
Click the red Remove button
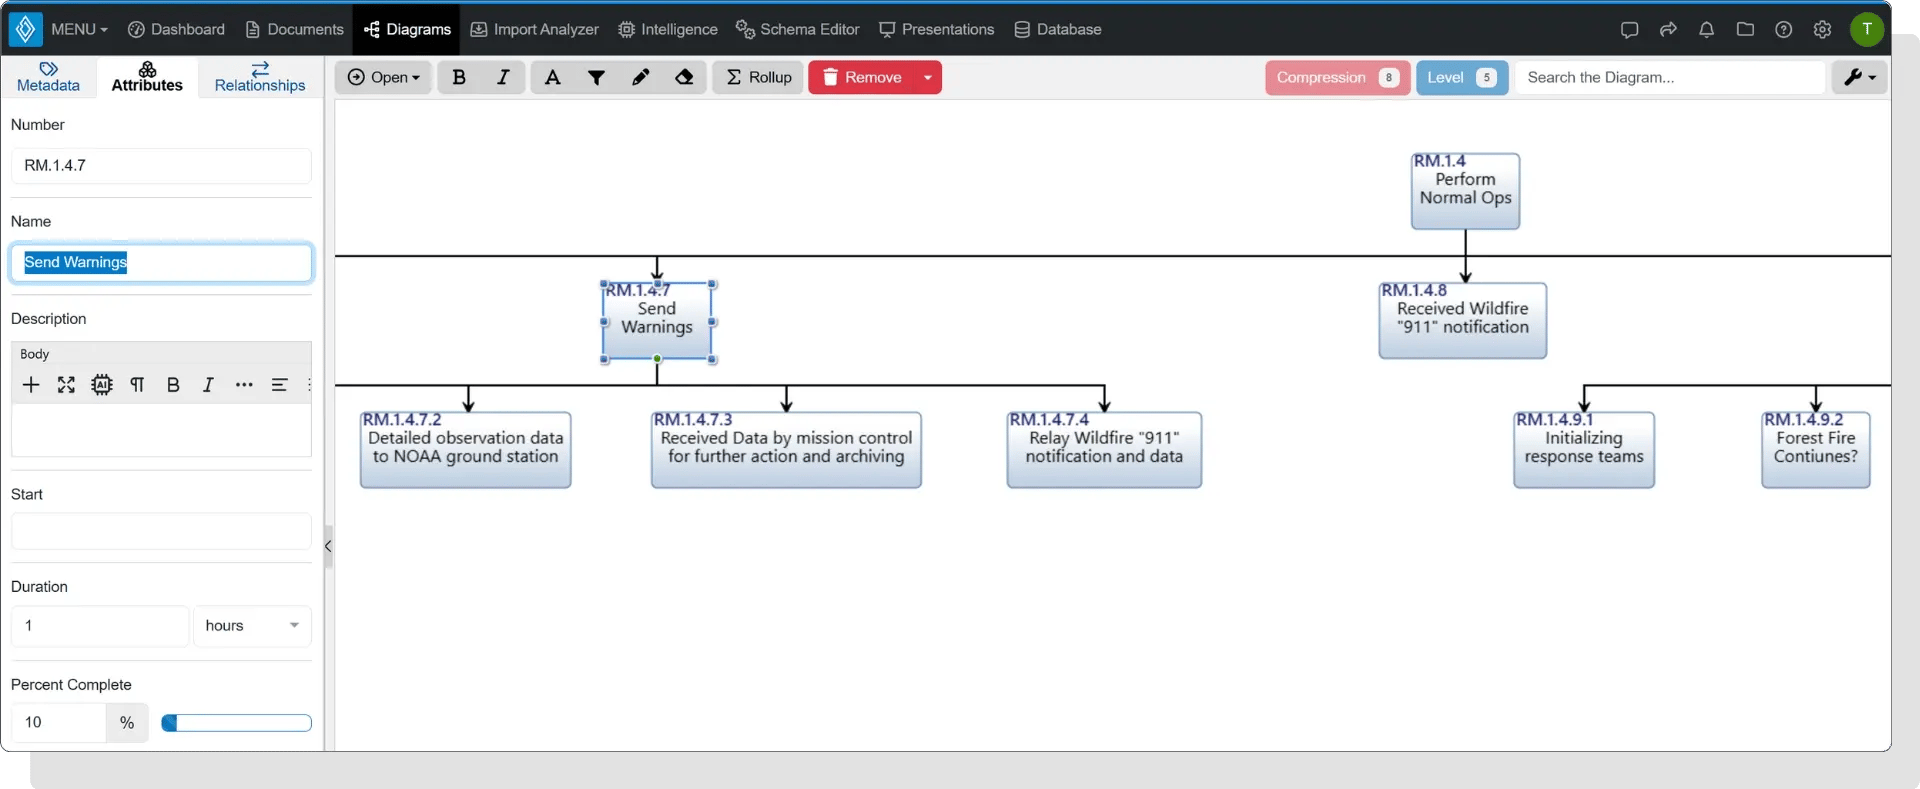pyautogui.click(x=862, y=77)
